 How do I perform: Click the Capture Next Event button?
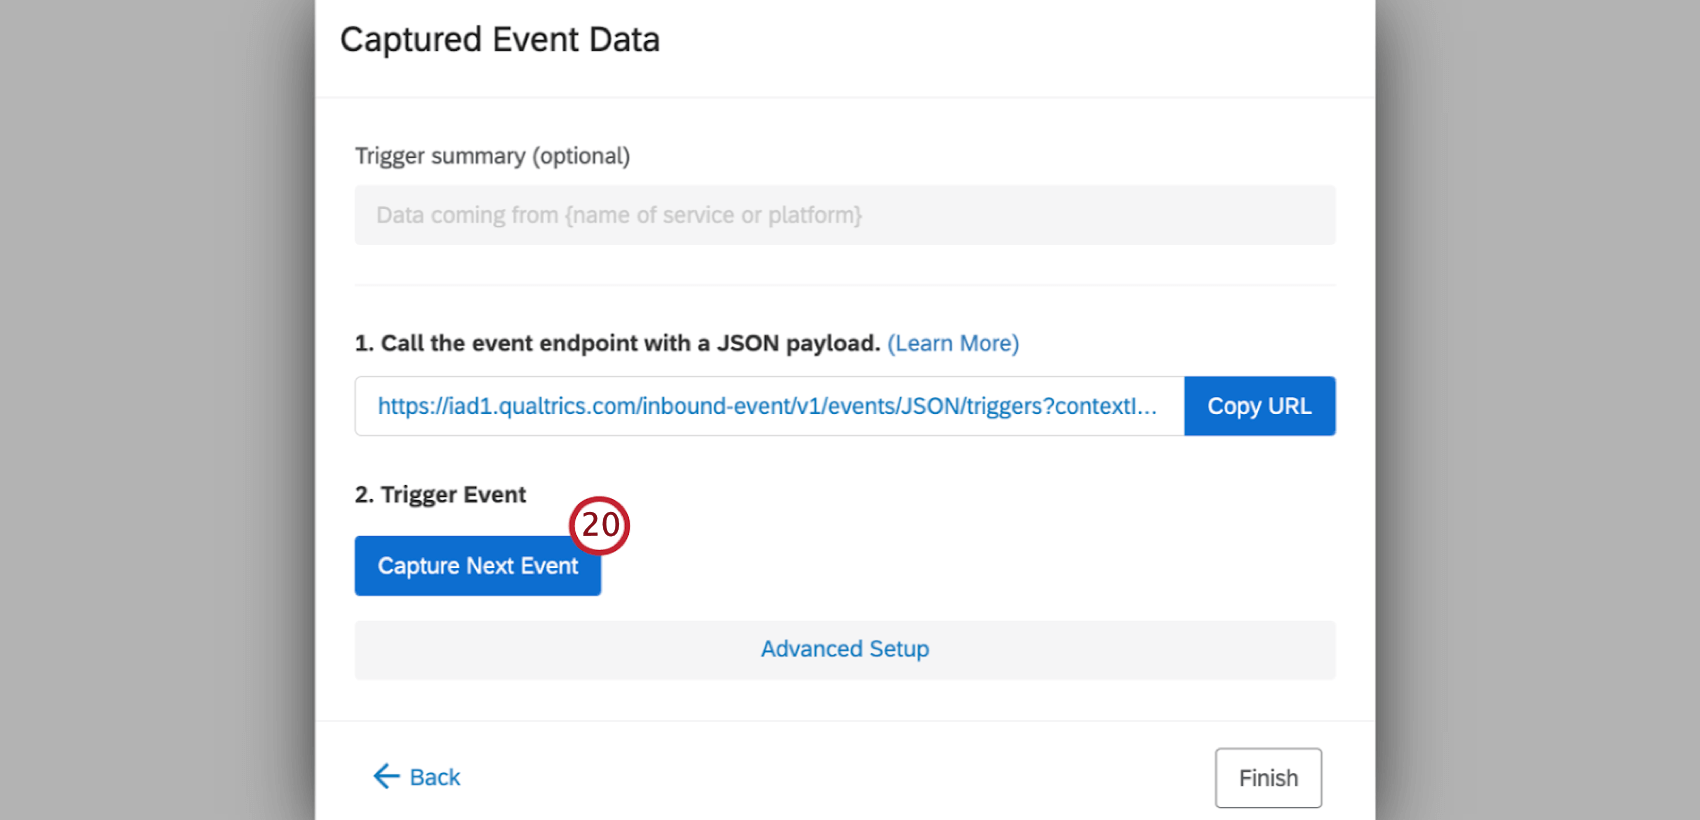tap(477, 567)
